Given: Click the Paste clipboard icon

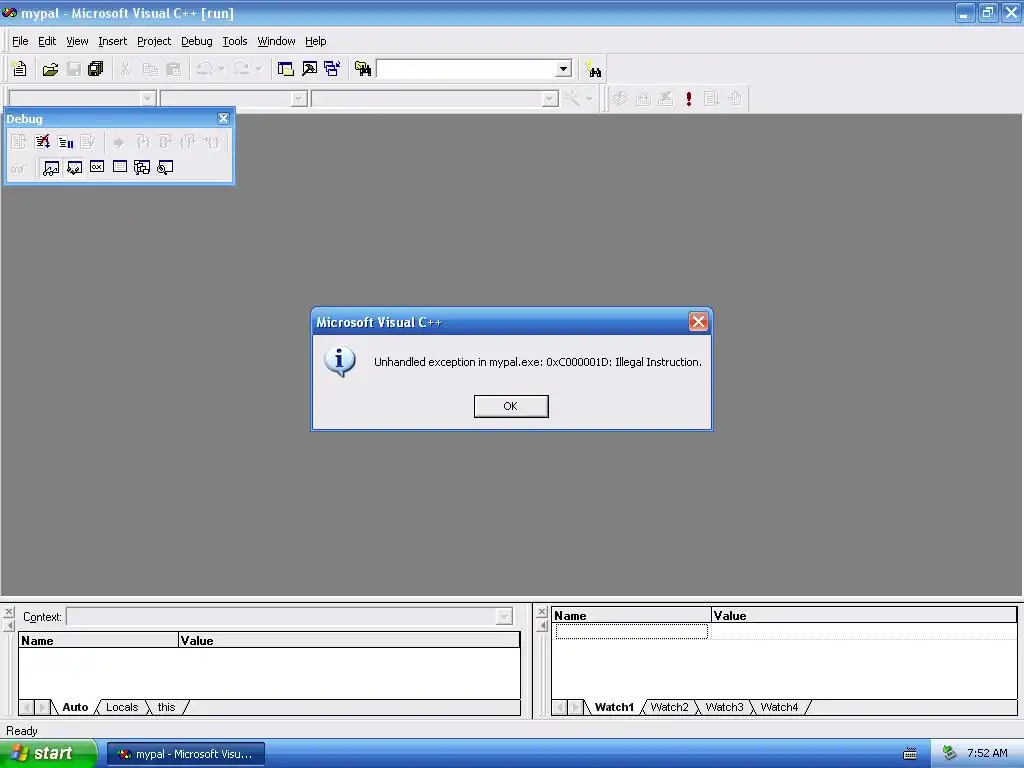Looking at the screenshot, I should tap(173, 69).
